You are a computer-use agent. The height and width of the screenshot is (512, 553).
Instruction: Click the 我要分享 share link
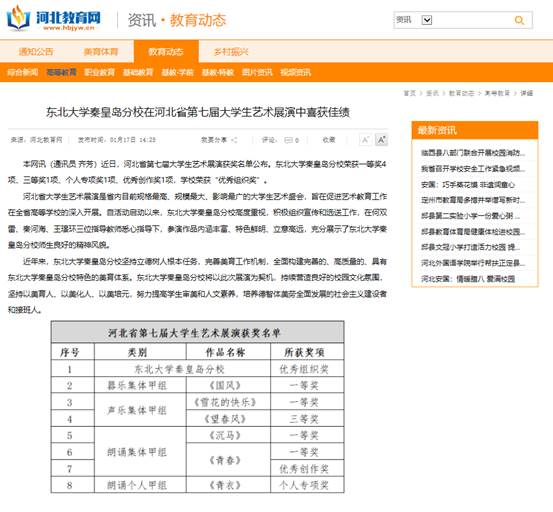pyautogui.click(x=214, y=140)
